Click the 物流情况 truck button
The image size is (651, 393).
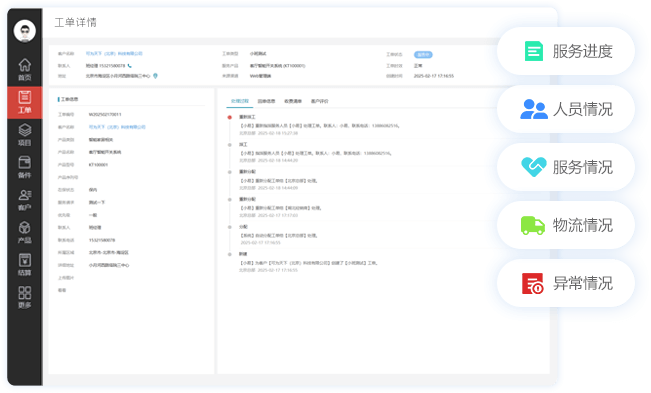click(x=565, y=225)
